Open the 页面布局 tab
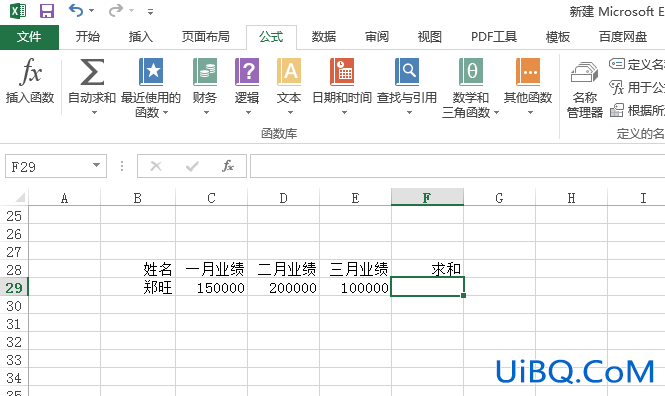The image size is (665, 396). pyautogui.click(x=206, y=37)
